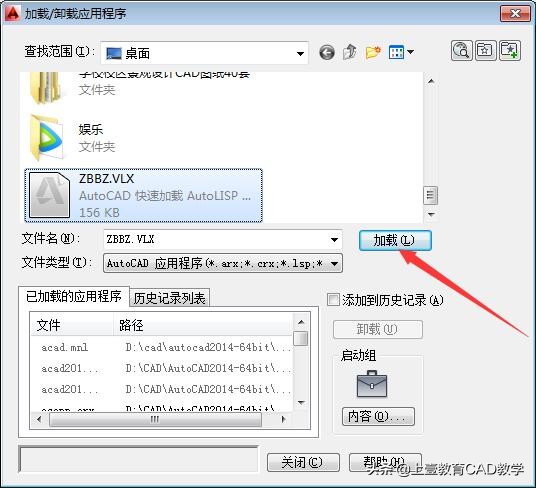
Task: Go up one folder level
Action: point(350,52)
